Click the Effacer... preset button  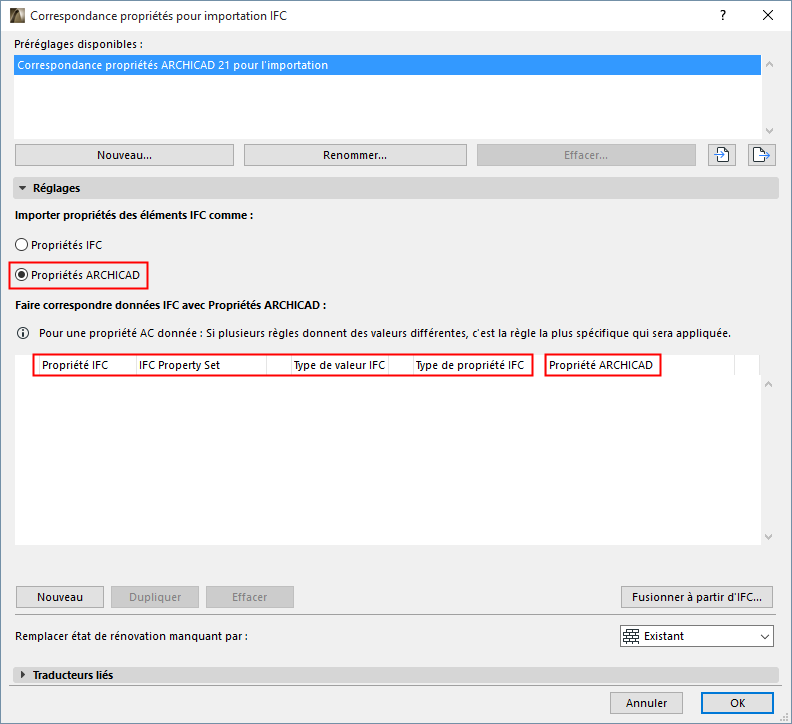click(x=586, y=155)
